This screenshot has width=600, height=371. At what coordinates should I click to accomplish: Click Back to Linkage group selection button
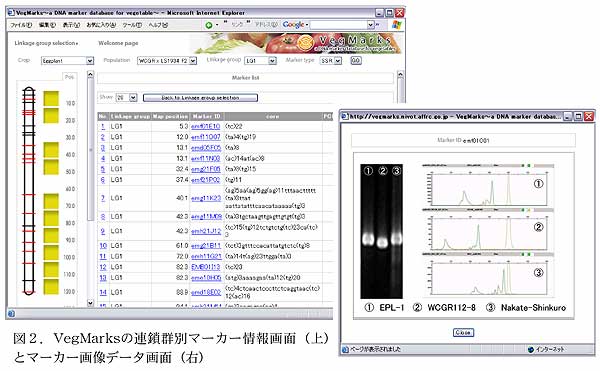pyautogui.click(x=200, y=98)
